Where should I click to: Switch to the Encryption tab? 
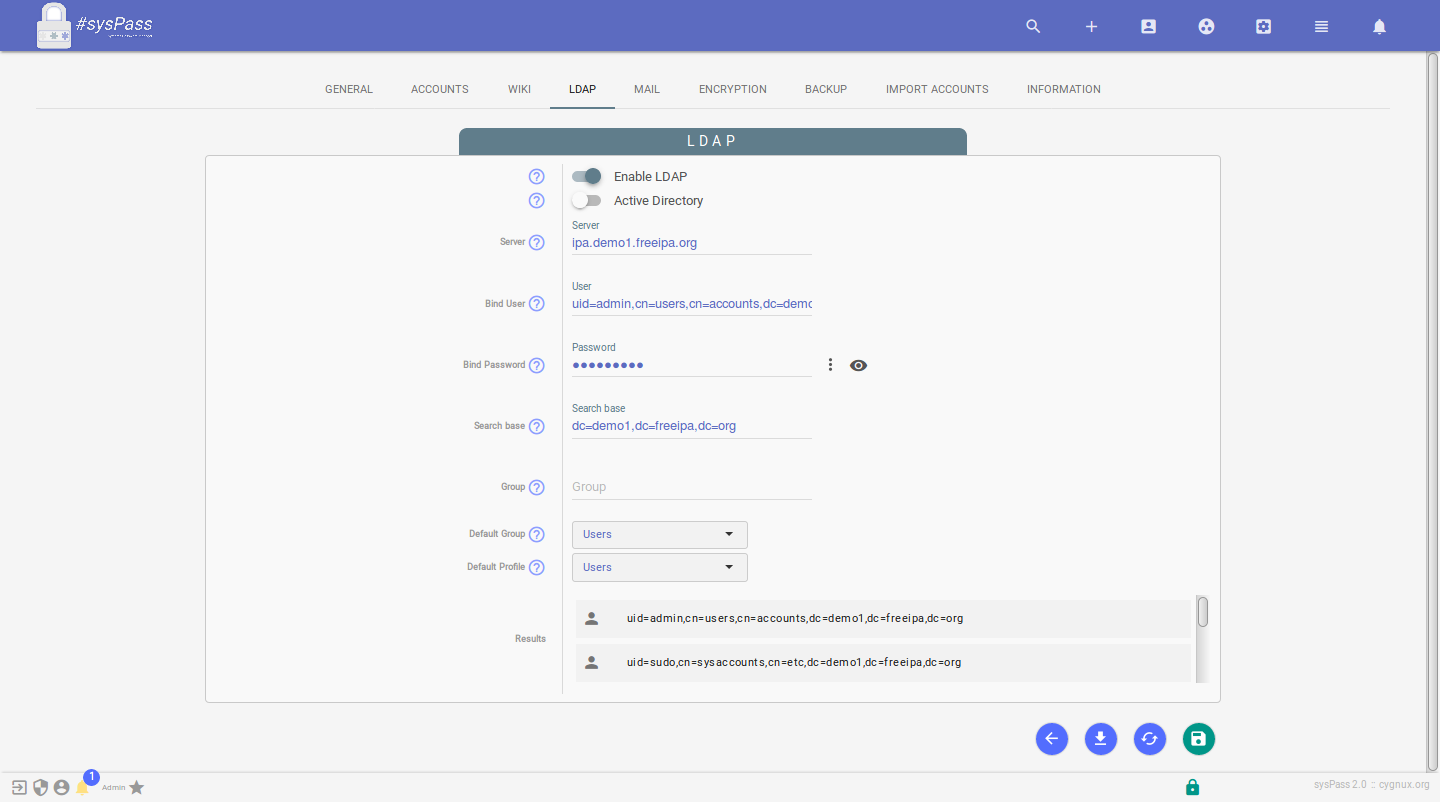(x=733, y=89)
